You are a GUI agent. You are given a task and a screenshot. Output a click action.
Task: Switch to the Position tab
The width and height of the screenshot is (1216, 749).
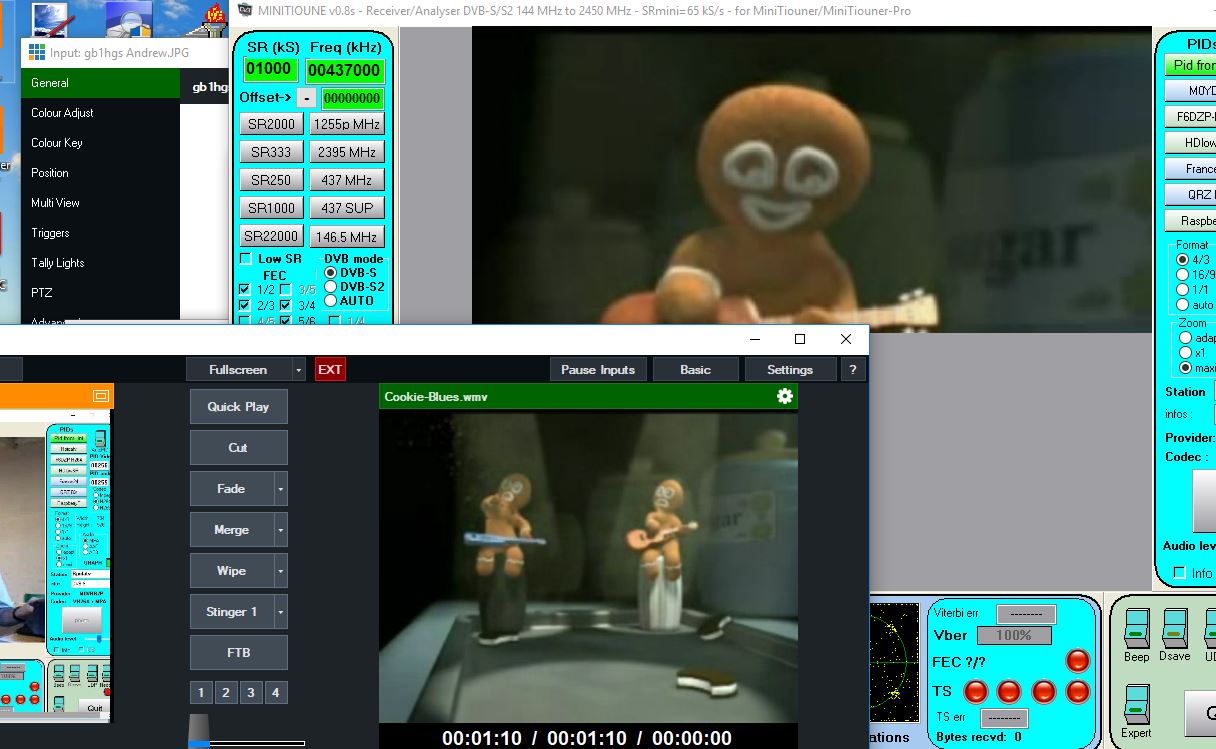tap(100, 173)
